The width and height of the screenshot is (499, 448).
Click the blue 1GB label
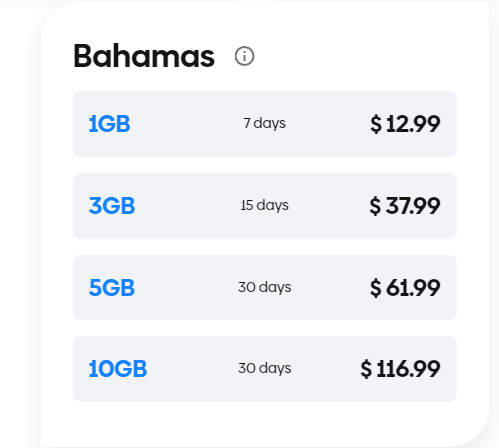click(109, 124)
